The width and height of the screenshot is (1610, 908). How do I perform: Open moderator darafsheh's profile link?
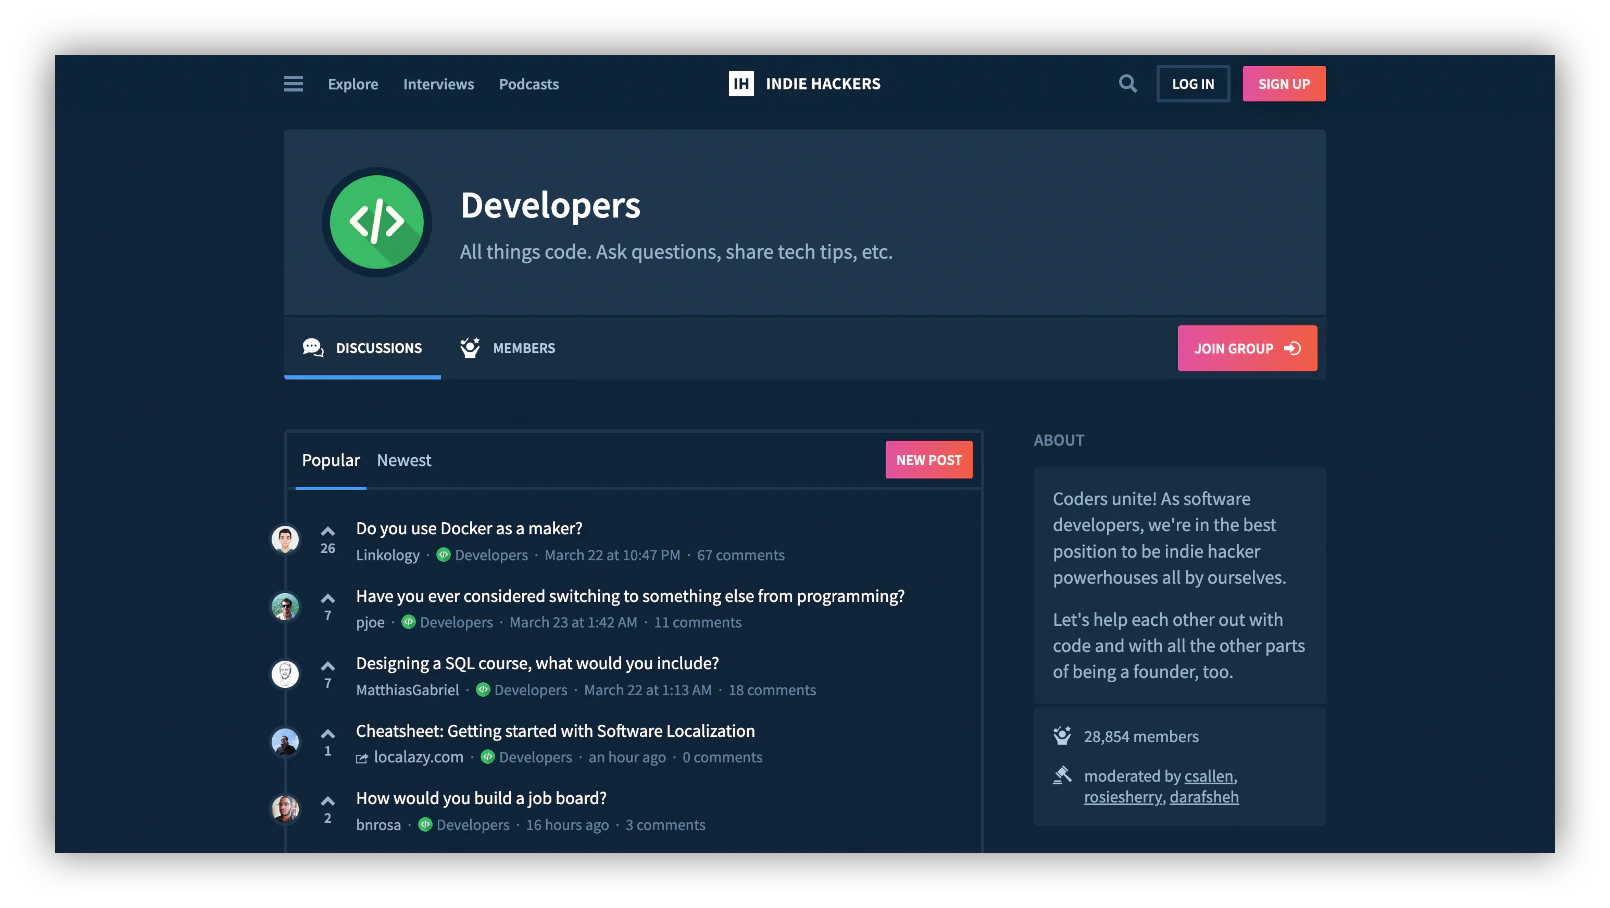pyautogui.click(x=1204, y=797)
